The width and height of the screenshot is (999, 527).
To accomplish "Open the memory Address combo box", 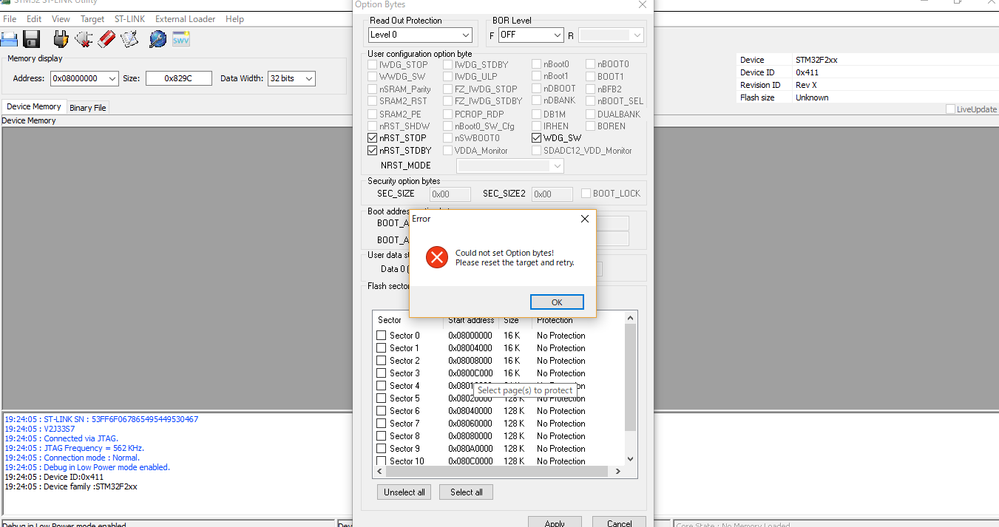I will click(x=84, y=78).
